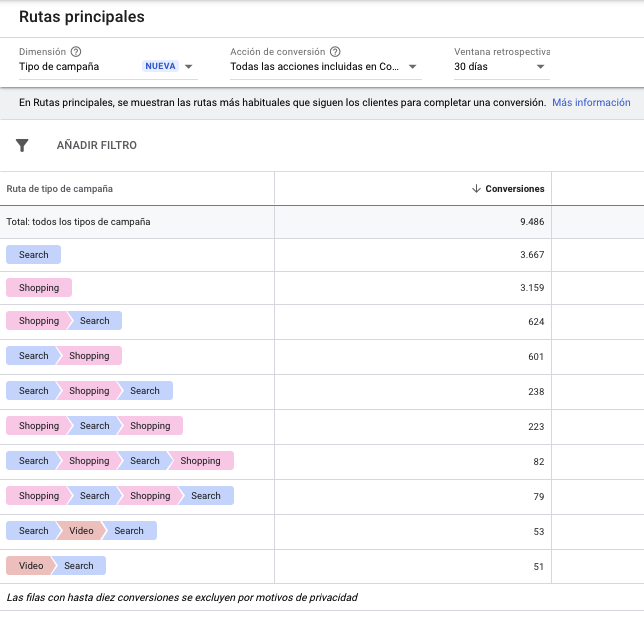Click Video chip in Video-Search row

coord(30,565)
